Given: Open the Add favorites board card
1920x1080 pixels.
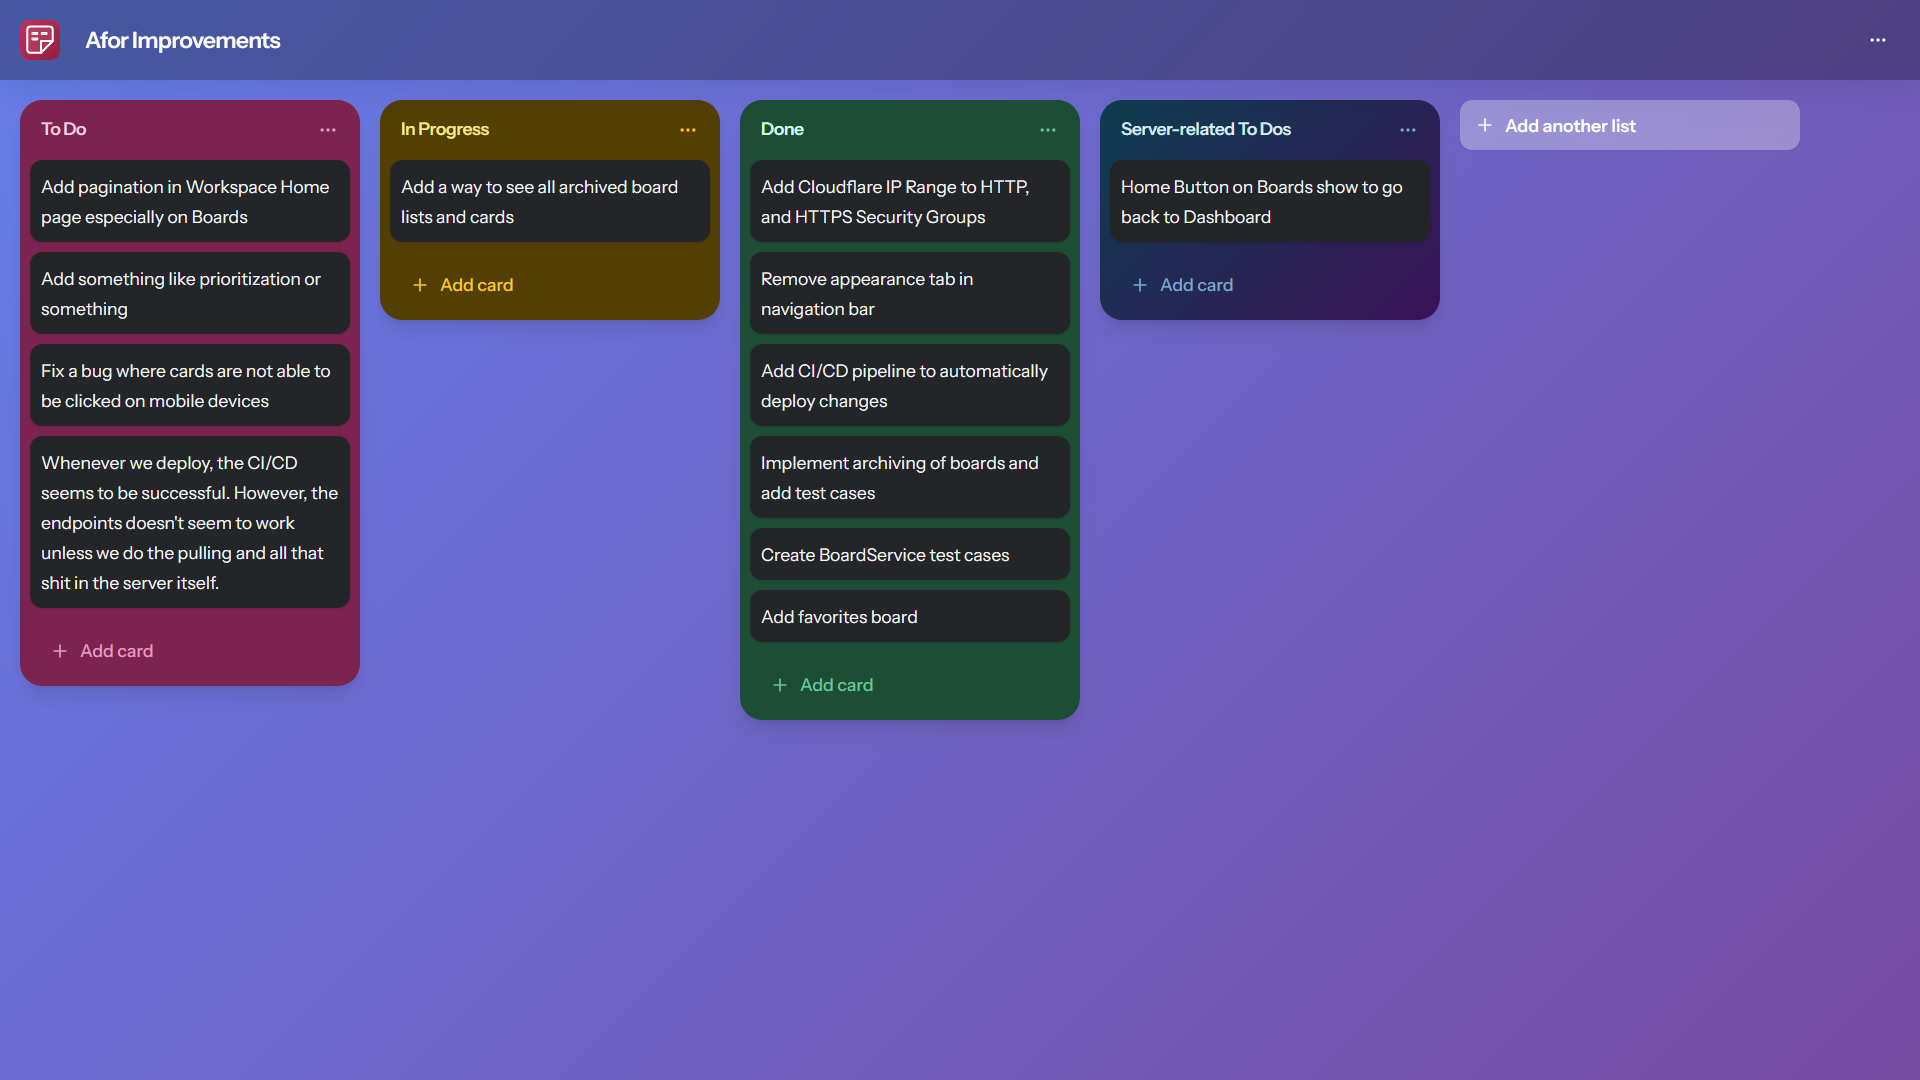Looking at the screenshot, I should tap(910, 616).
